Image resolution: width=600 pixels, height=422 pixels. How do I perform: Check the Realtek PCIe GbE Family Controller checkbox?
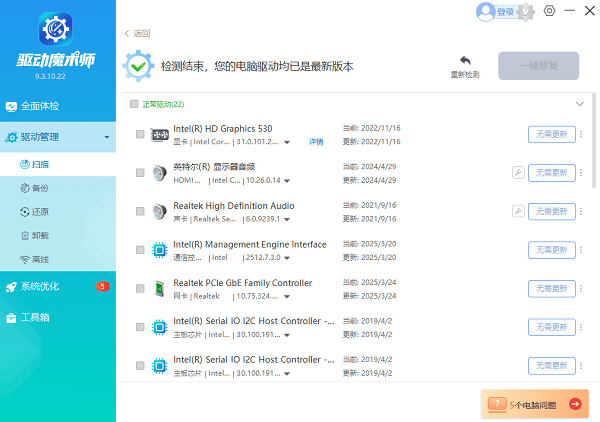tap(140, 288)
